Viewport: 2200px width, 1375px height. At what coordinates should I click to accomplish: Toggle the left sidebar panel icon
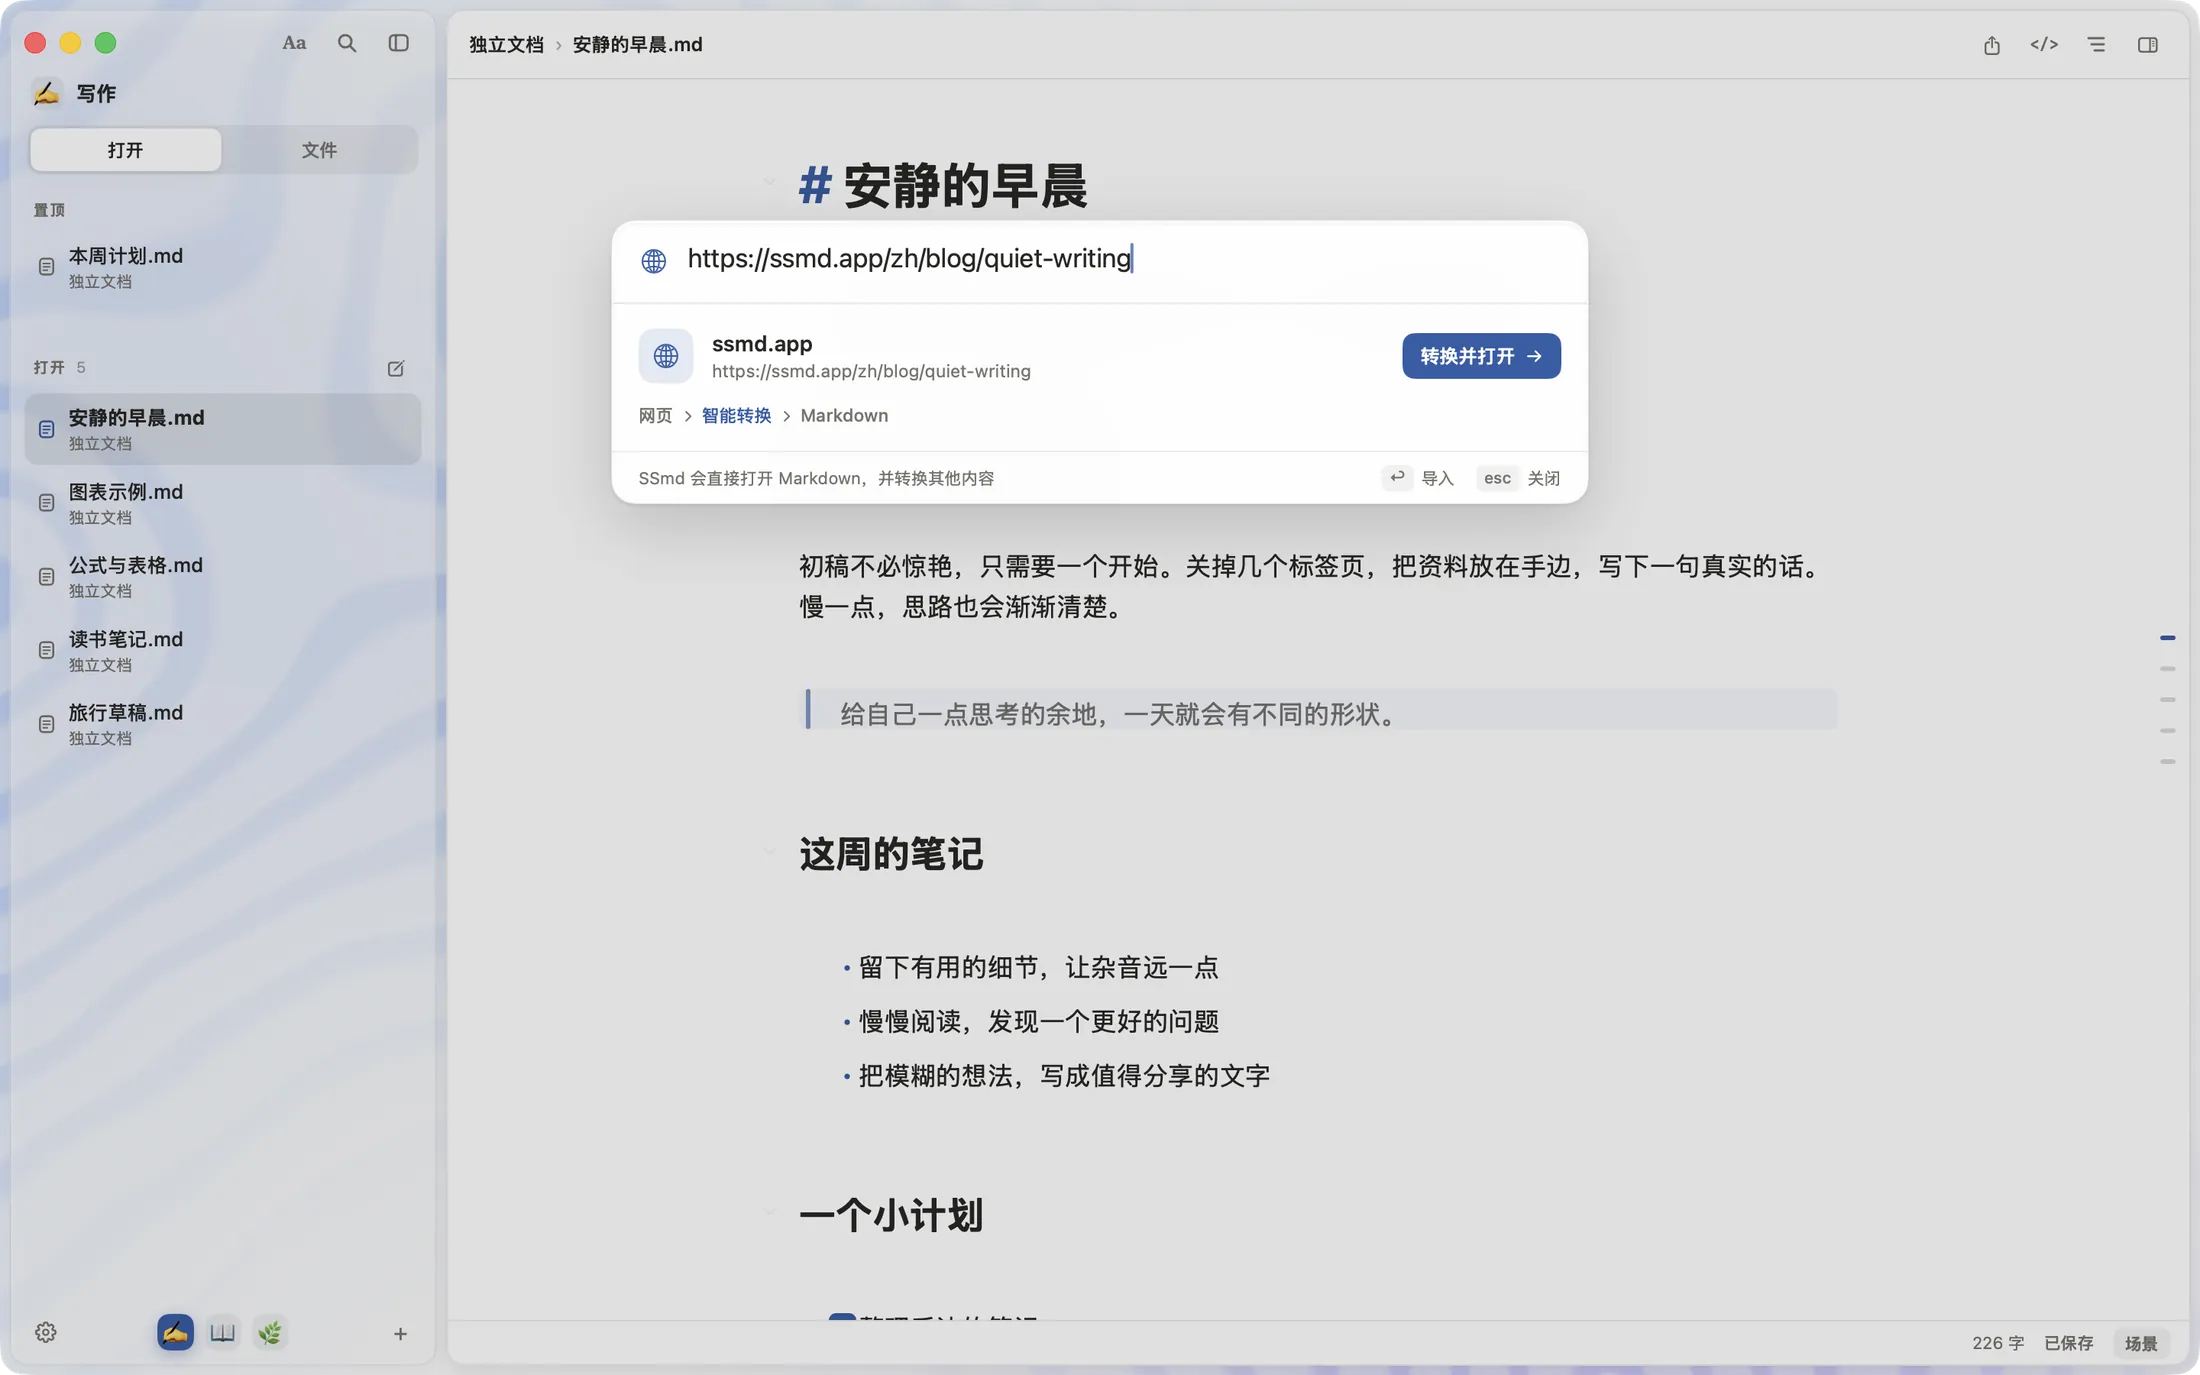(398, 43)
